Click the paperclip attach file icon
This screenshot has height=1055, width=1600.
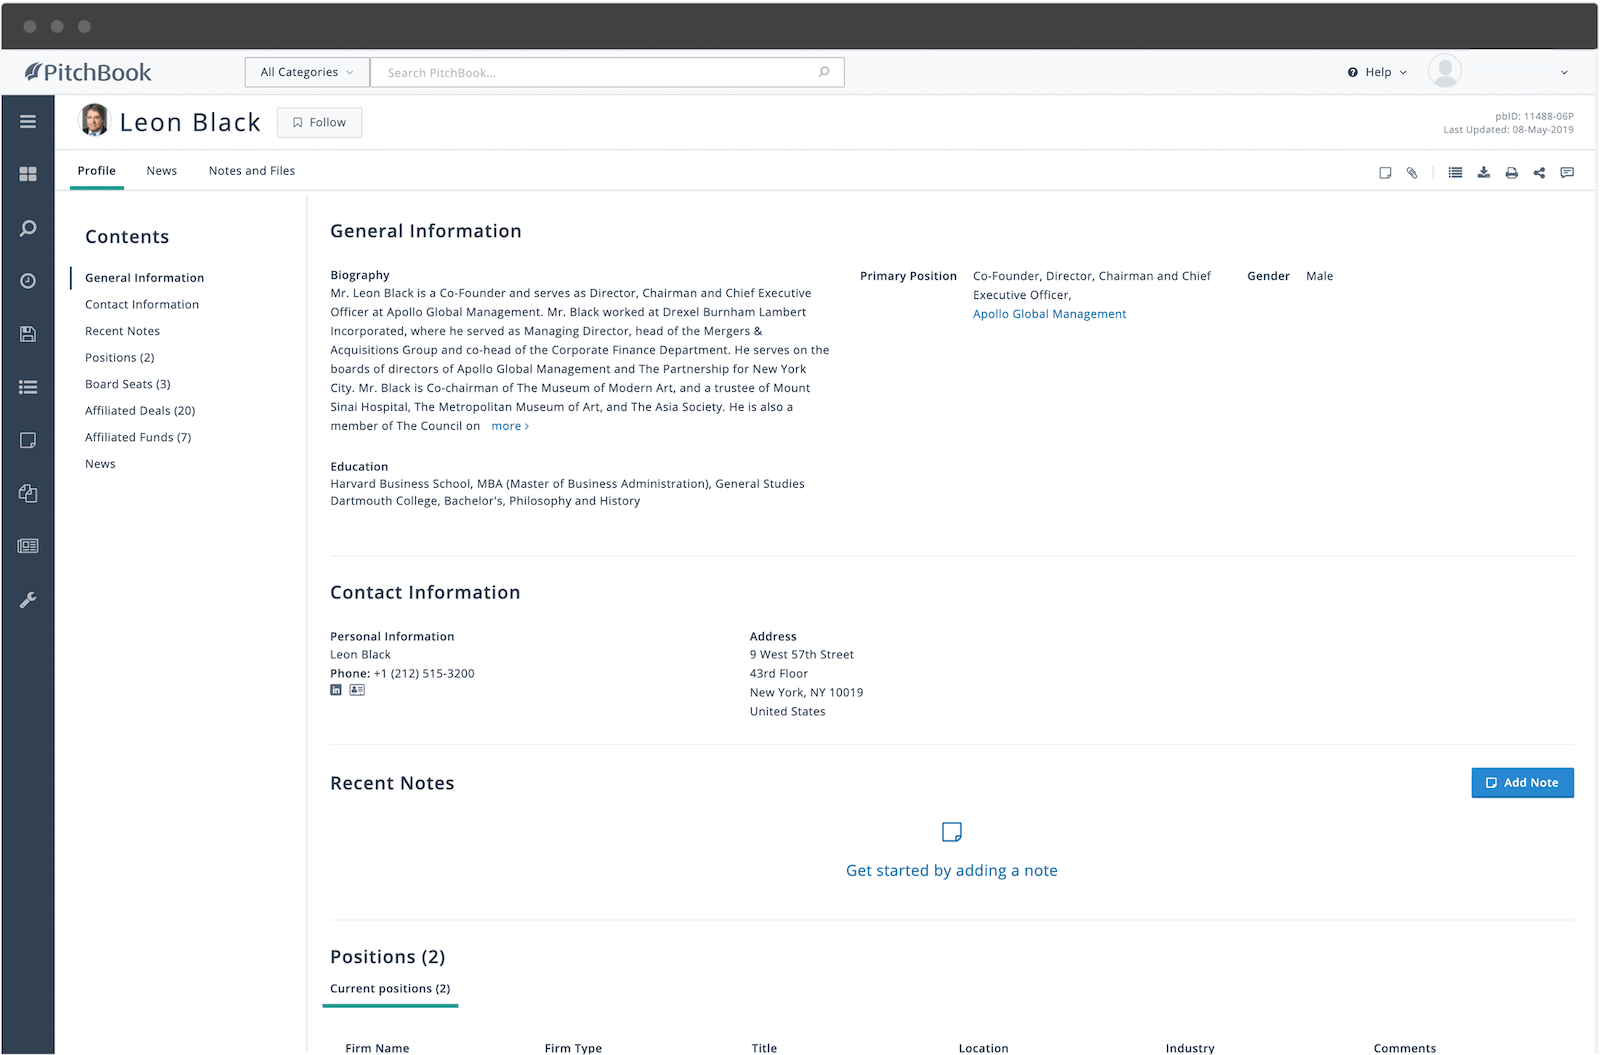click(1412, 173)
